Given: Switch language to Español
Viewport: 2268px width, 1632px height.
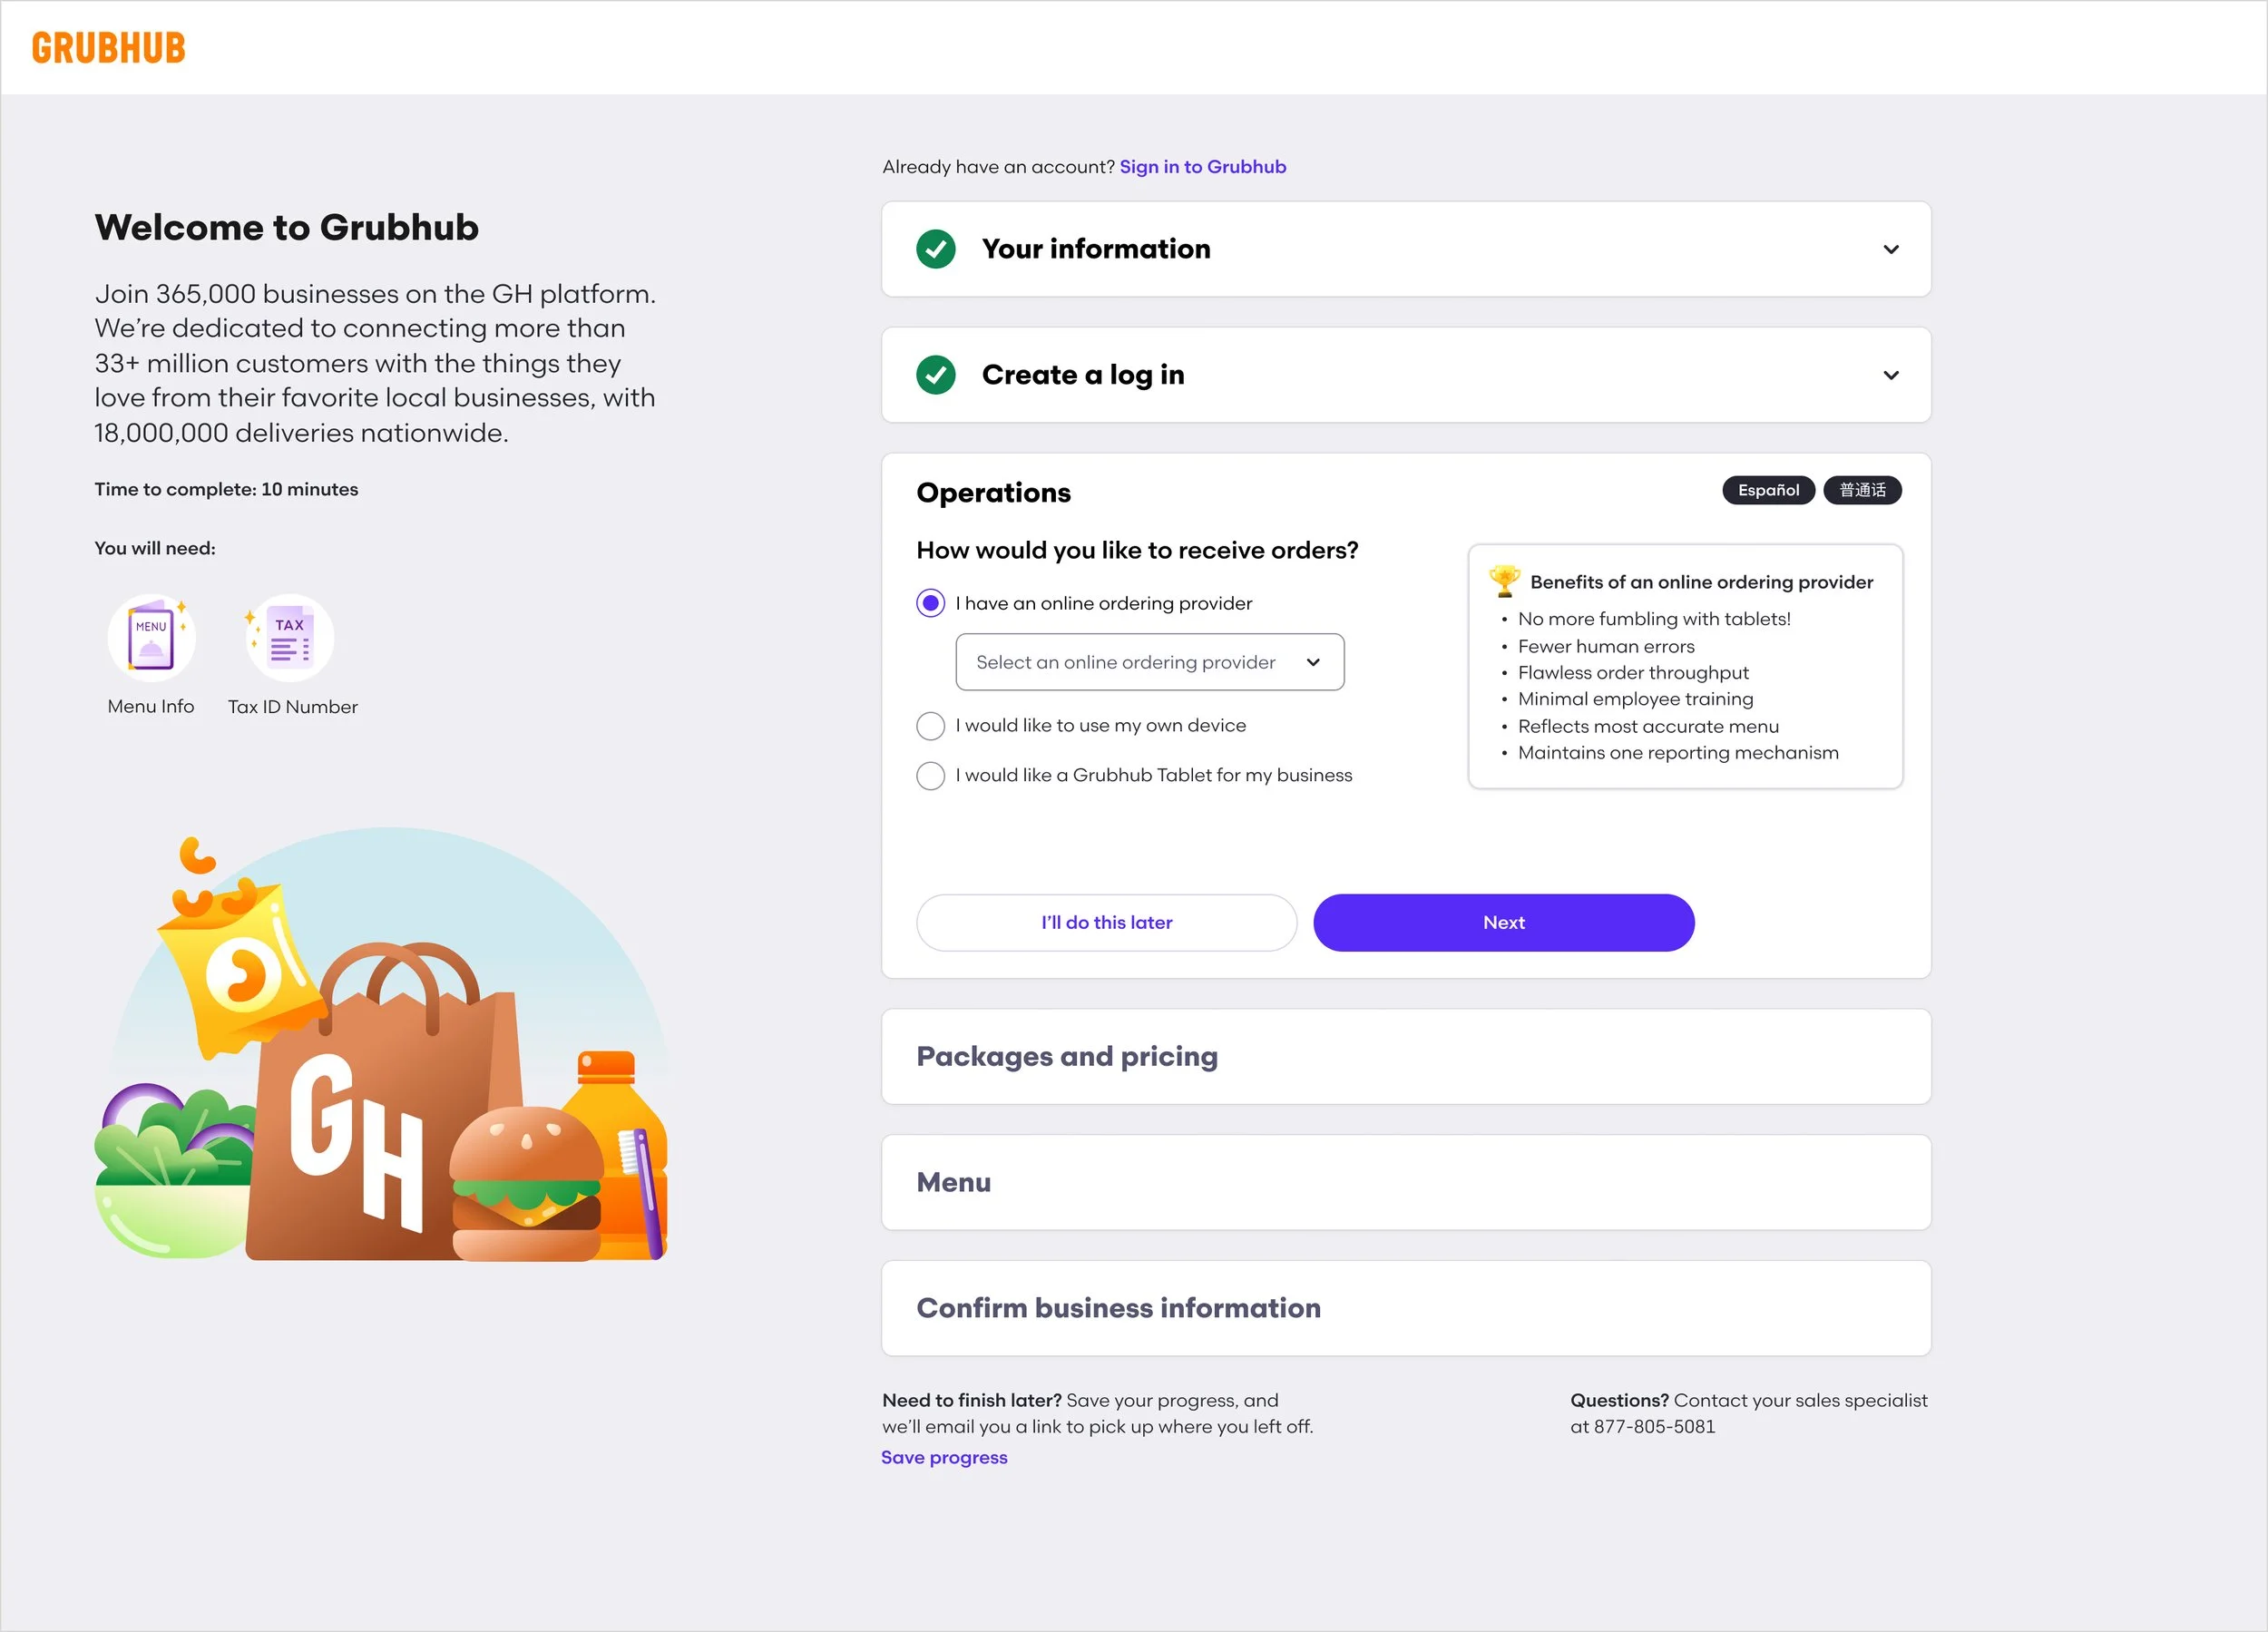Looking at the screenshot, I should 1767,490.
